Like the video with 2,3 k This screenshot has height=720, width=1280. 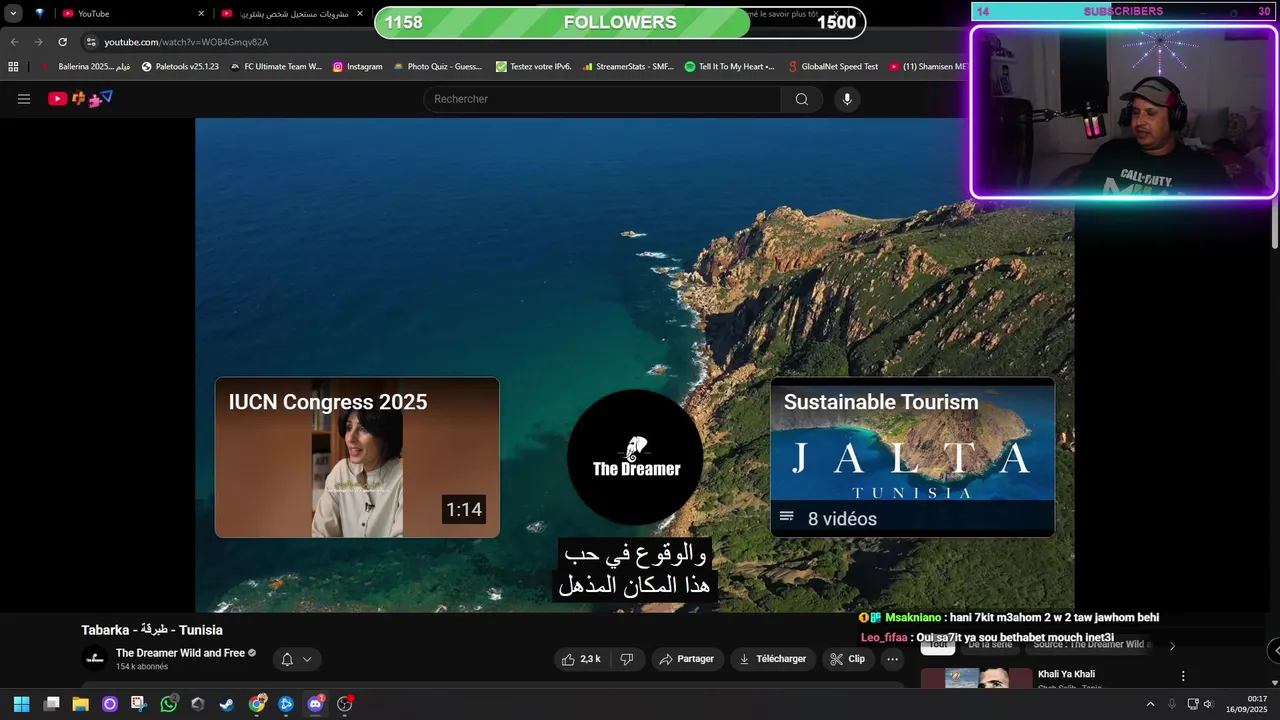pyautogui.click(x=581, y=659)
